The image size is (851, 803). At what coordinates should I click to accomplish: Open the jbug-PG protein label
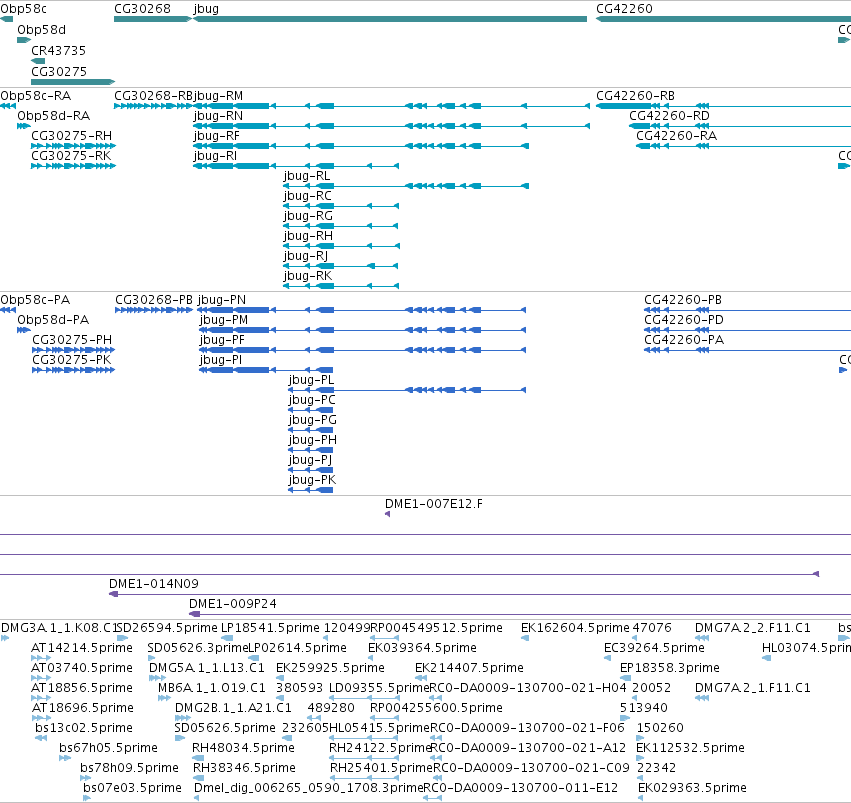pos(313,420)
